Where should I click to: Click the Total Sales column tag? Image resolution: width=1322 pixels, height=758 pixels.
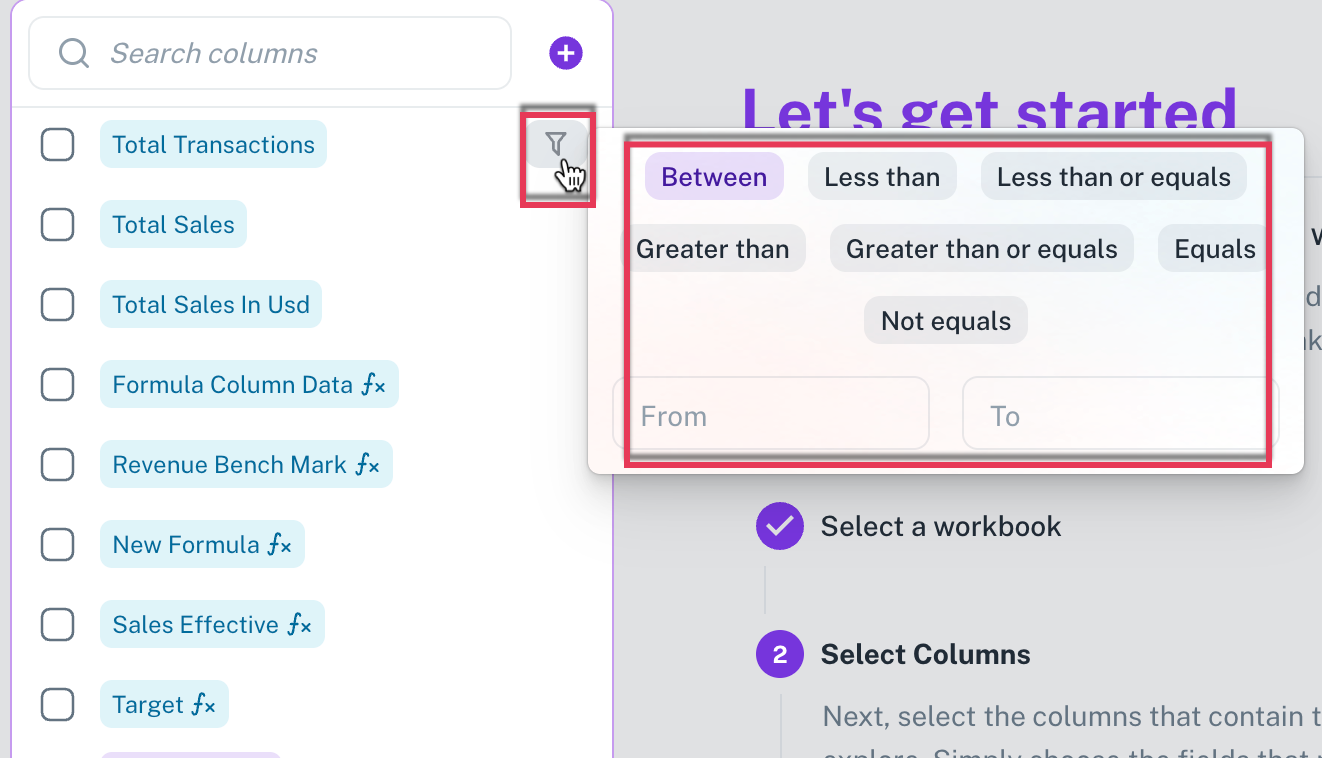[173, 224]
